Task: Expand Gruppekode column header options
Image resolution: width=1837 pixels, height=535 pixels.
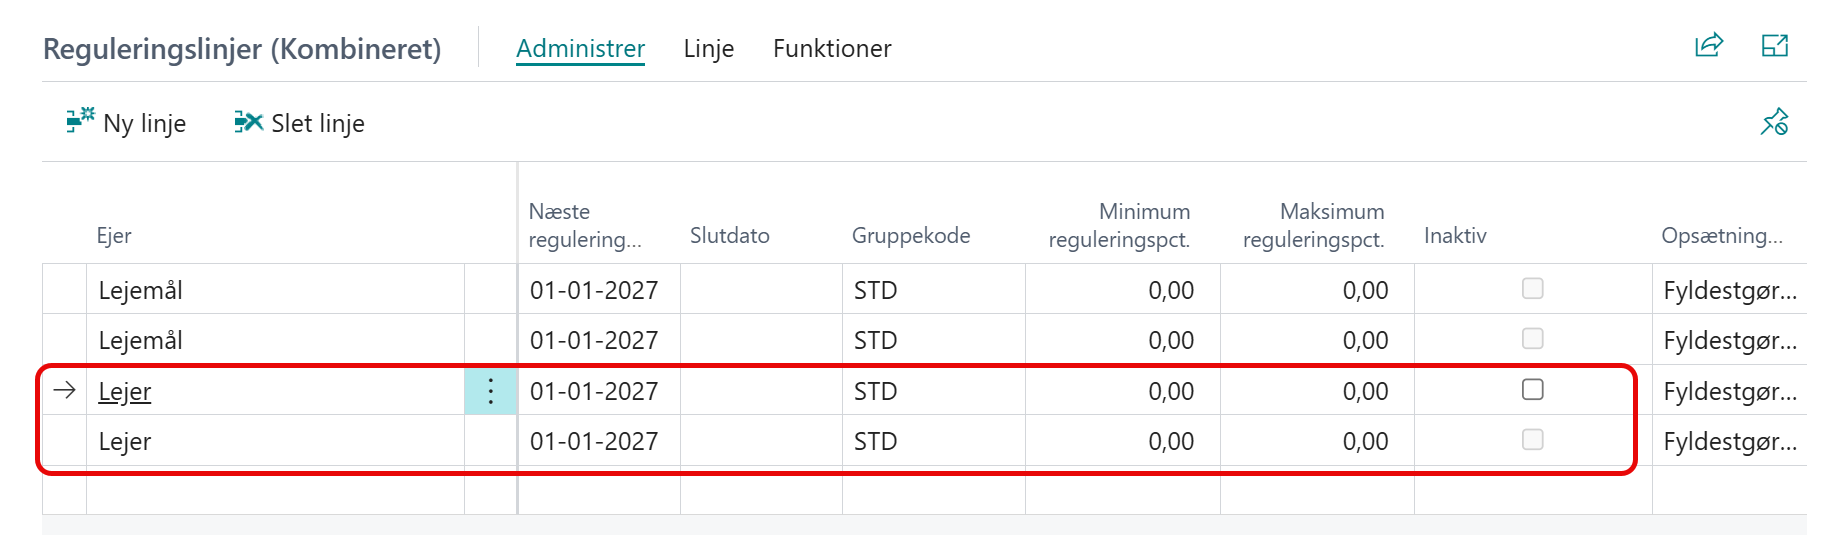Action: click(x=911, y=236)
